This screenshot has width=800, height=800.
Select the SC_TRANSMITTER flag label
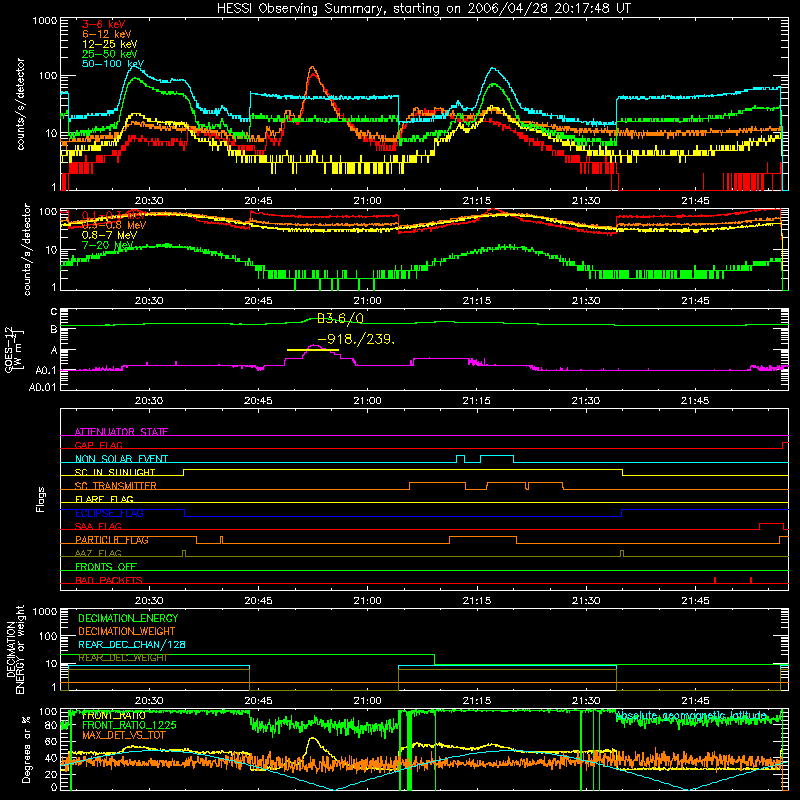coord(115,486)
